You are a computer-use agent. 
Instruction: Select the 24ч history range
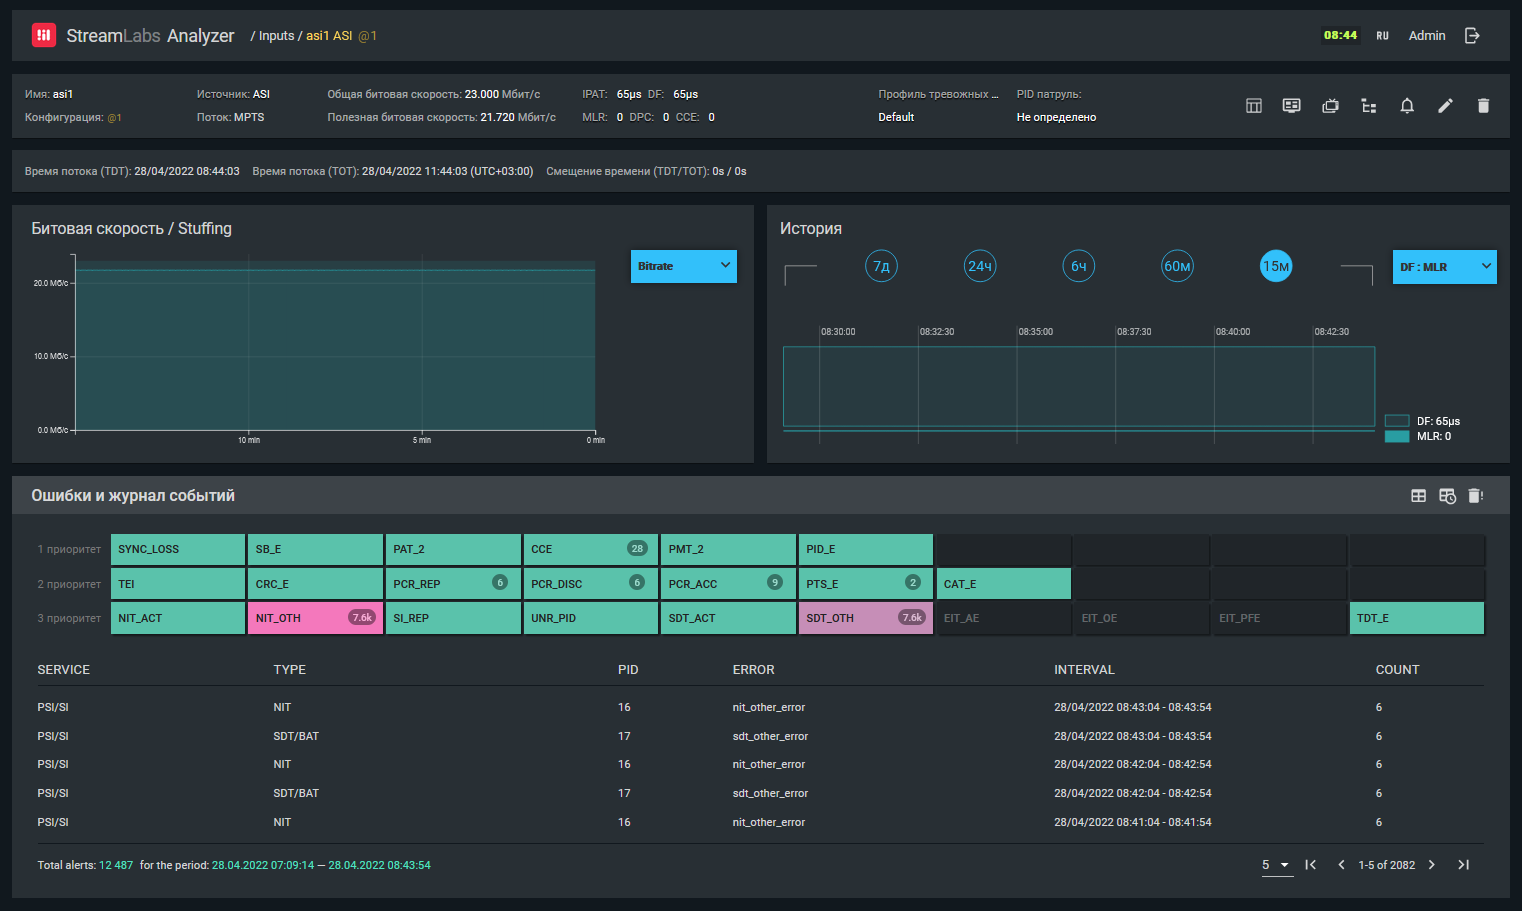pyautogui.click(x=980, y=266)
